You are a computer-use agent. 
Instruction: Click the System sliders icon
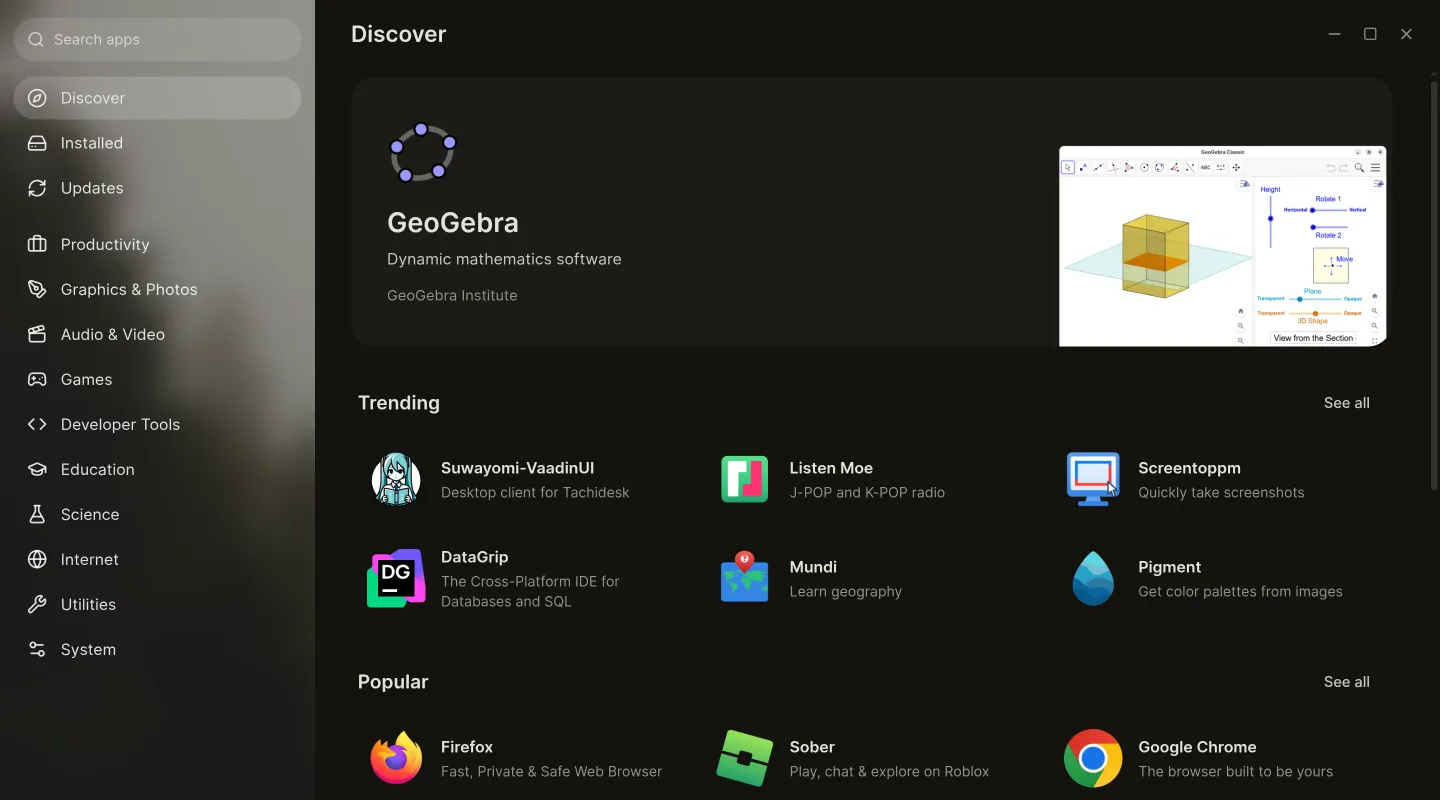pyautogui.click(x=37, y=649)
